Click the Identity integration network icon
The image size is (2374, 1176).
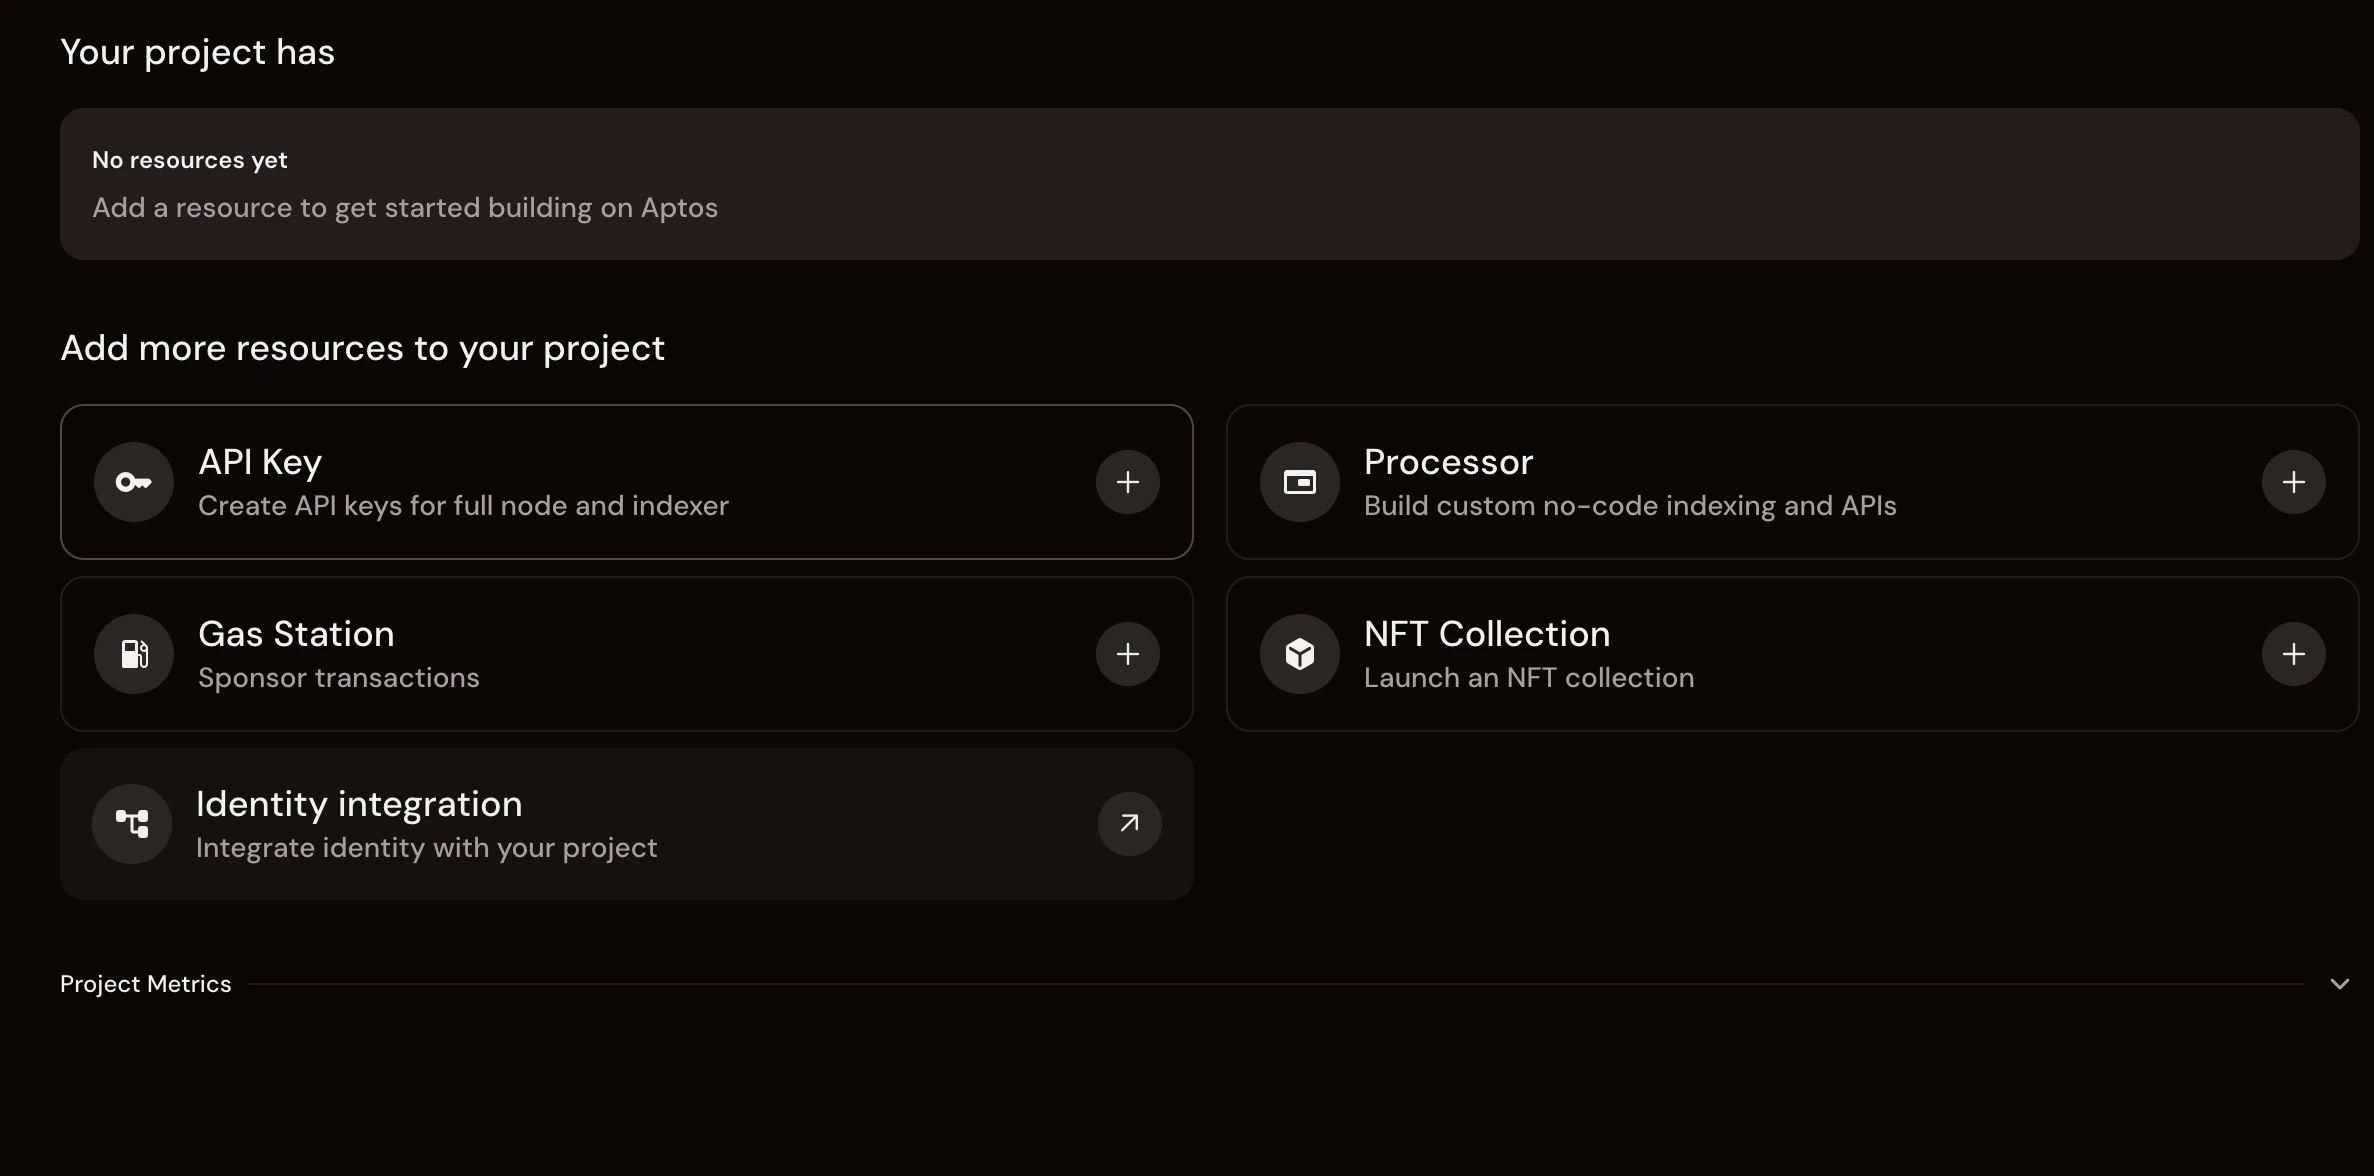(132, 824)
